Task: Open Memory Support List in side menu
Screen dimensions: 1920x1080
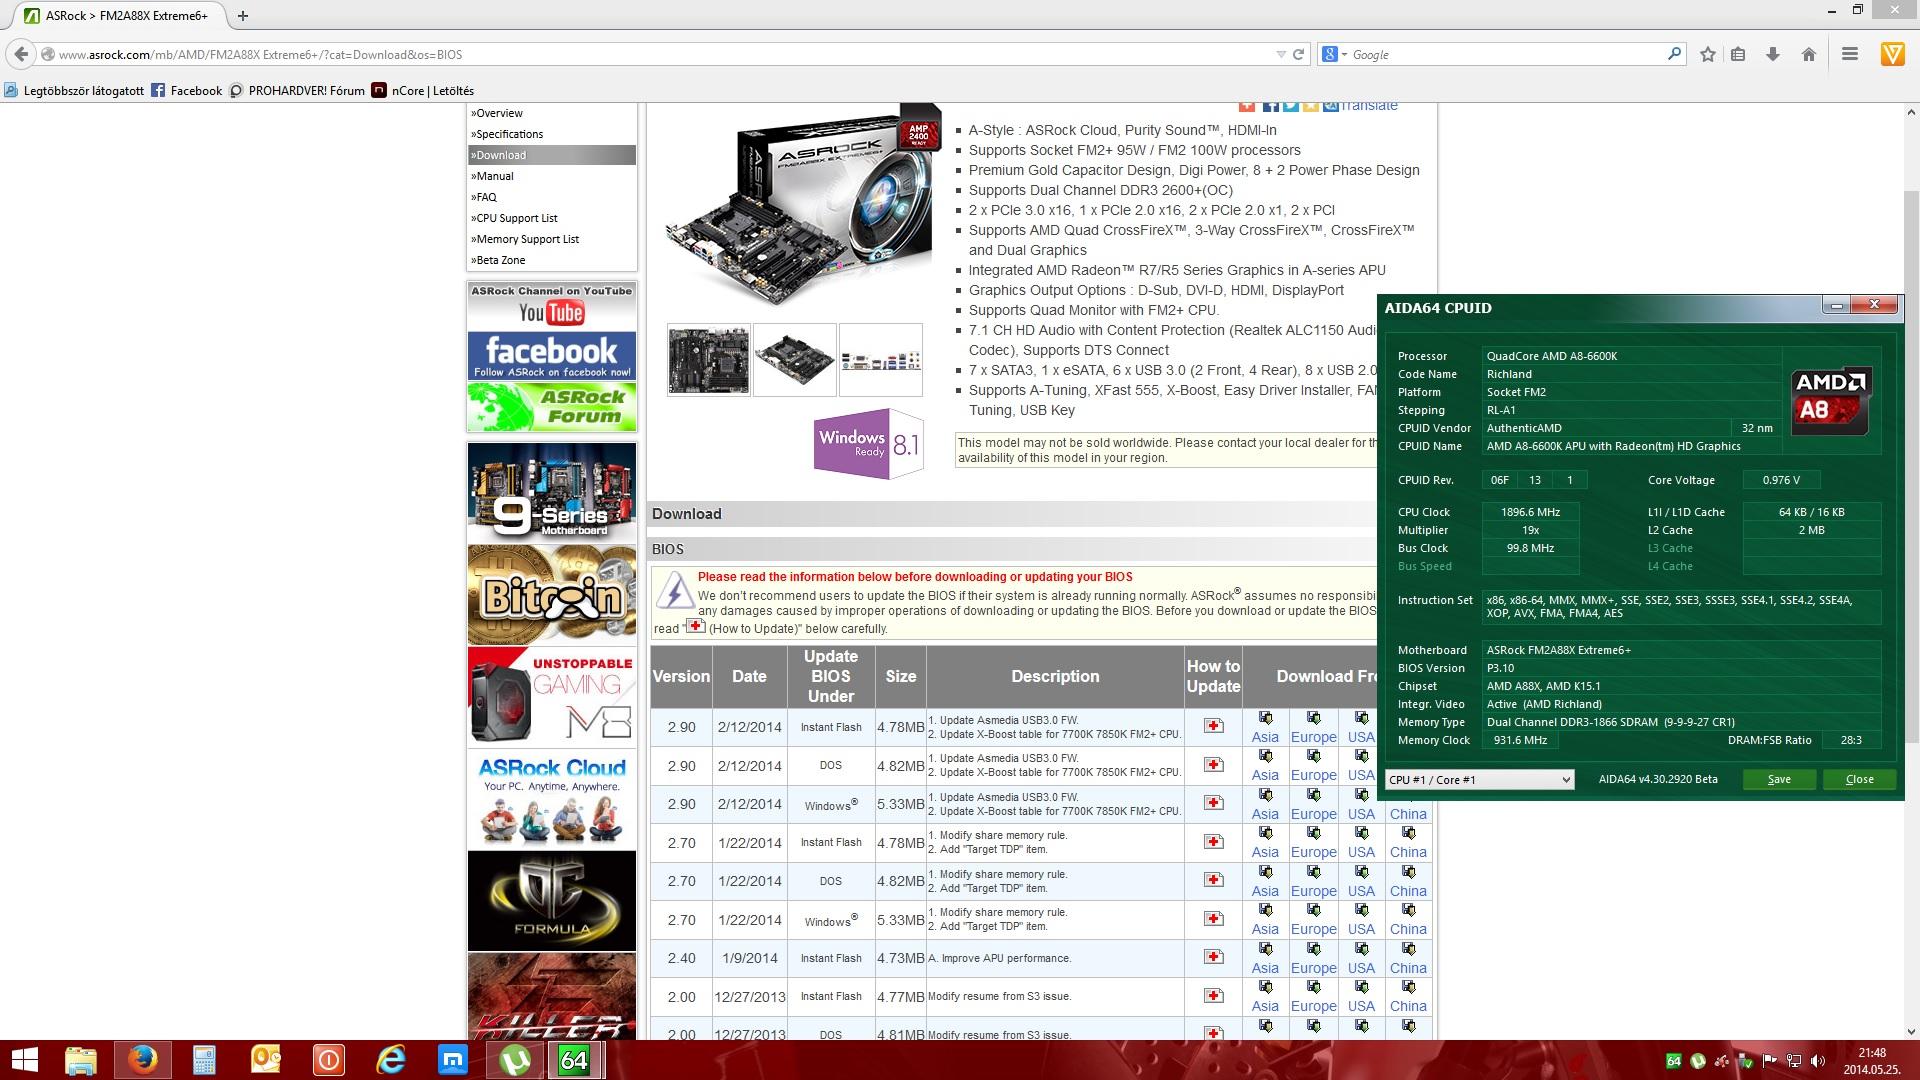Action: point(525,239)
